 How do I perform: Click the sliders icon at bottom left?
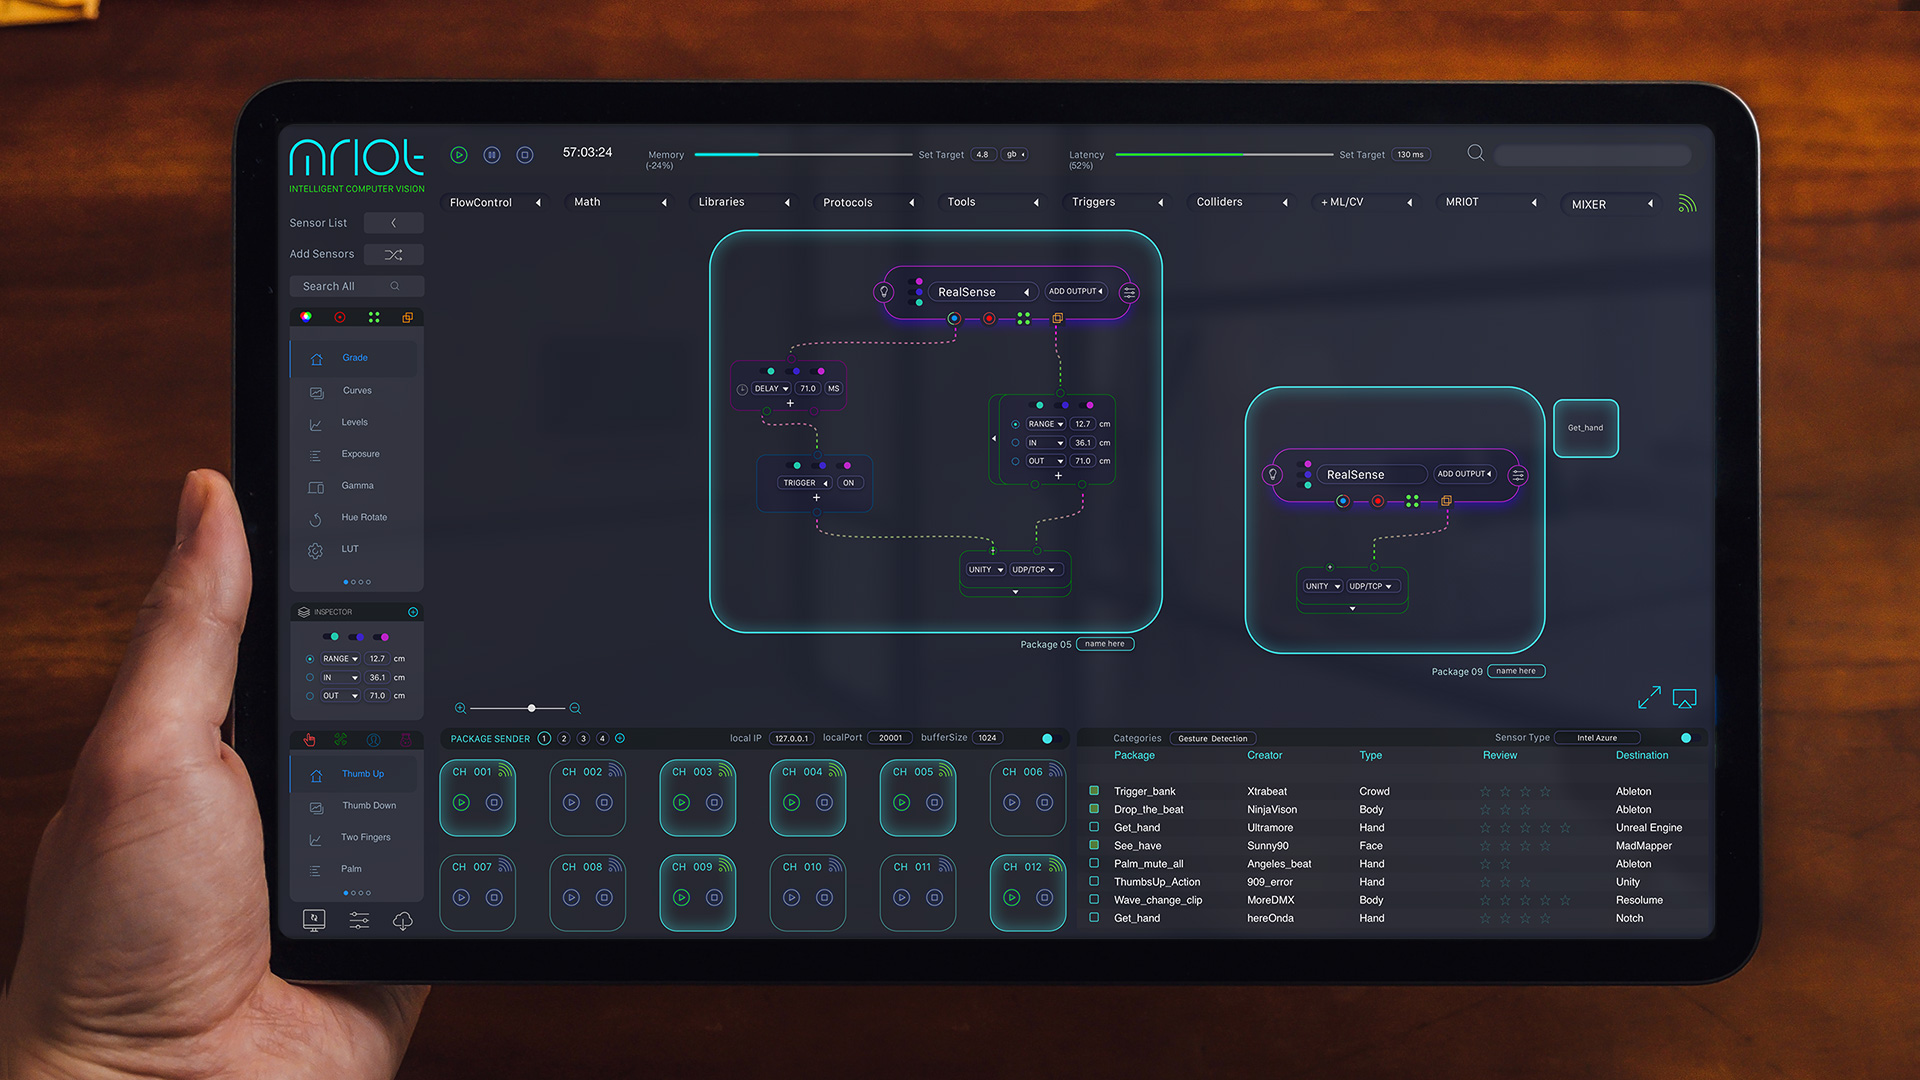[x=359, y=921]
